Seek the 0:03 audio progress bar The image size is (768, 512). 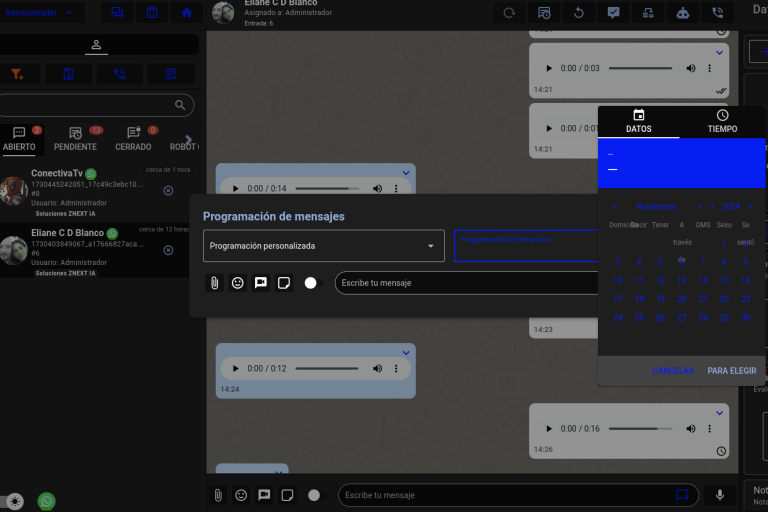tap(640, 68)
